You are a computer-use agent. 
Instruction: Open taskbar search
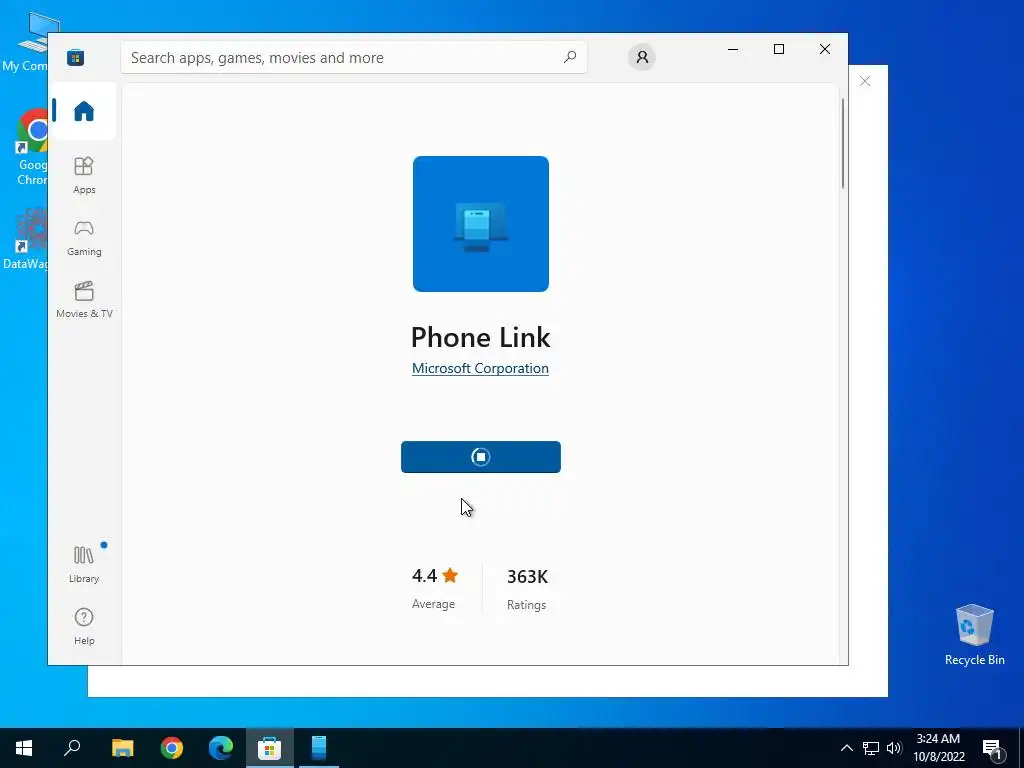click(x=72, y=748)
